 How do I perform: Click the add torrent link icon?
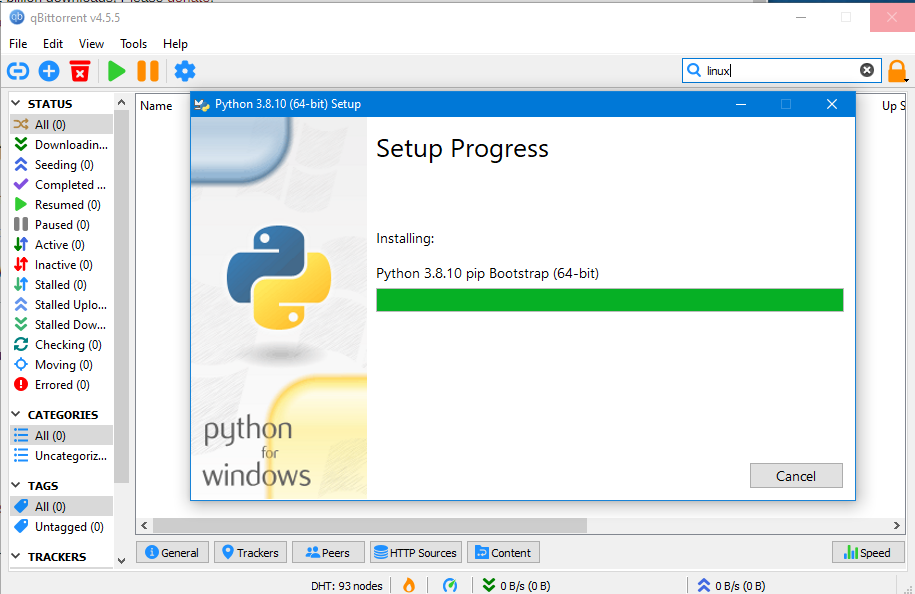18,71
